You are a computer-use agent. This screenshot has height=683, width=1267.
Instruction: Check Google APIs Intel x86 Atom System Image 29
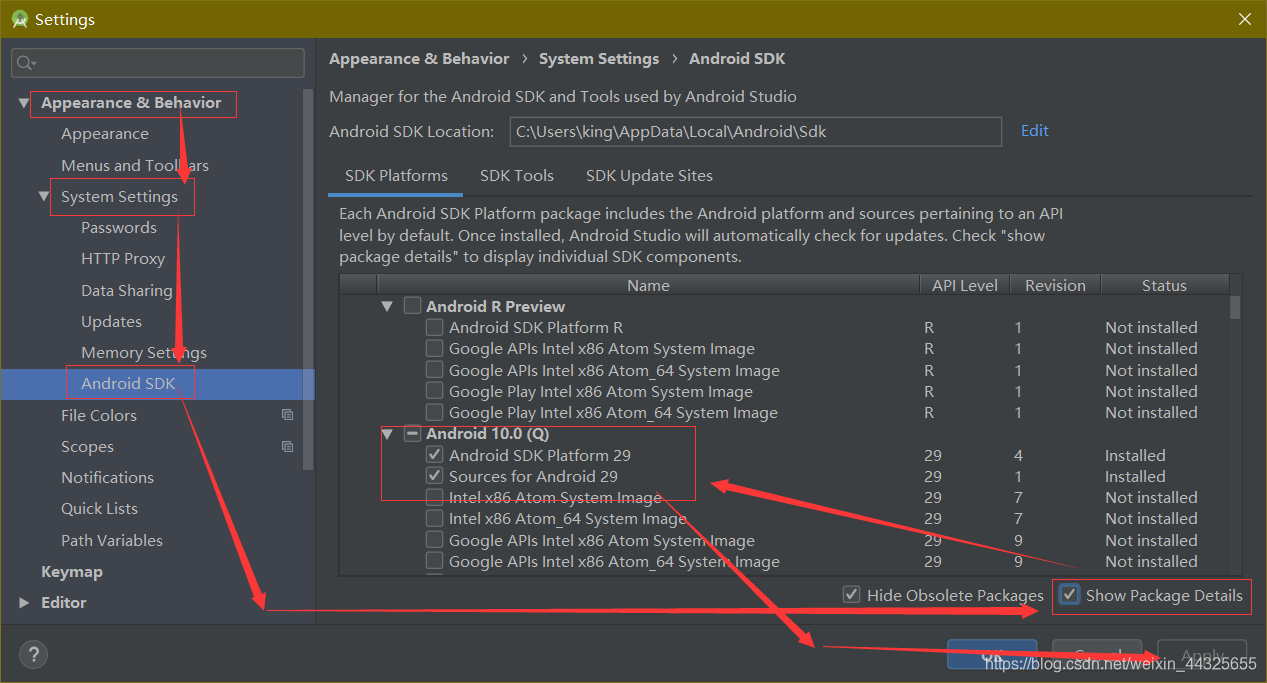click(x=434, y=540)
